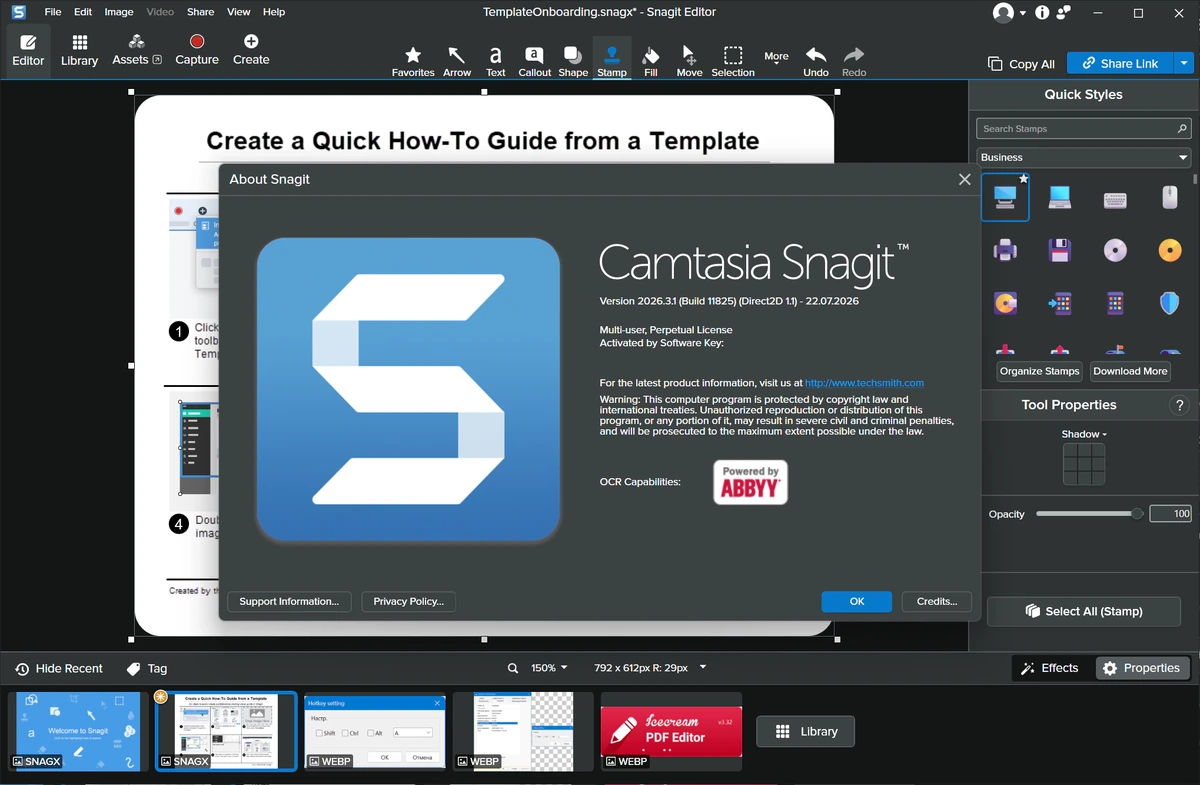
Task: Select the Fill tool
Action: coord(651,61)
